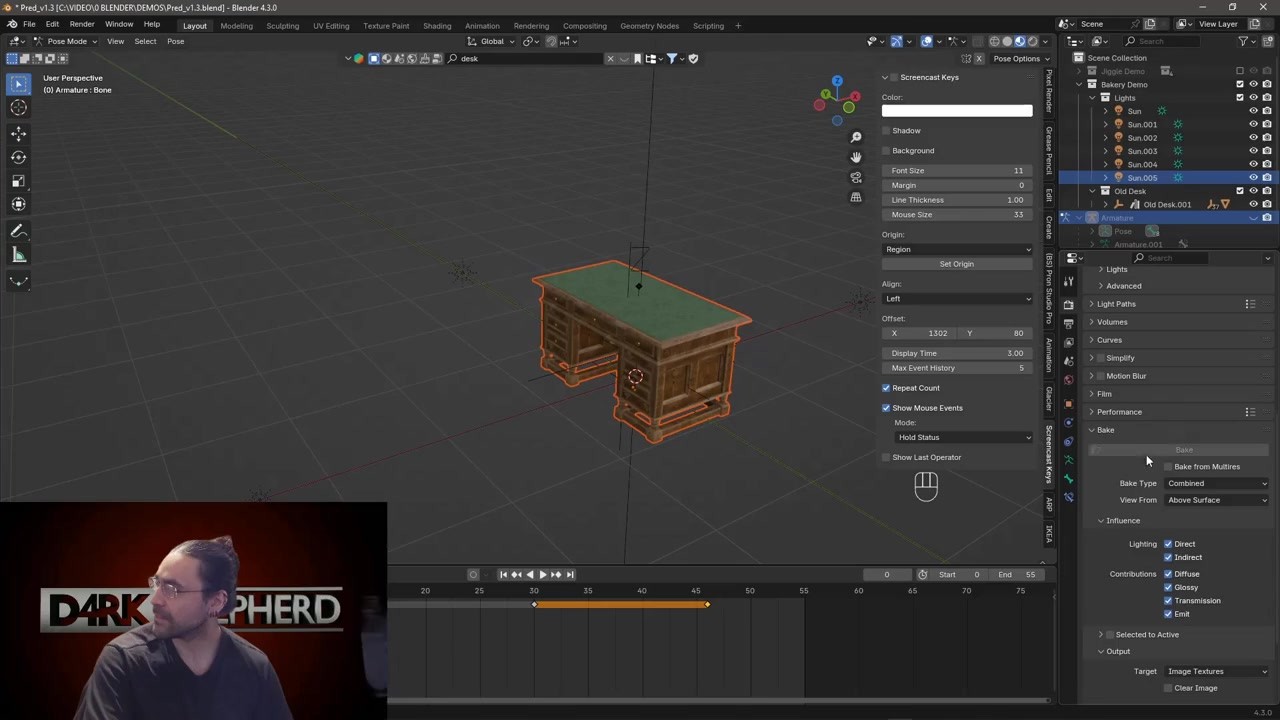Open the Hold Status mode dropdown
The width and height of the screenshot is (1280, 720).
pos(963,437)
